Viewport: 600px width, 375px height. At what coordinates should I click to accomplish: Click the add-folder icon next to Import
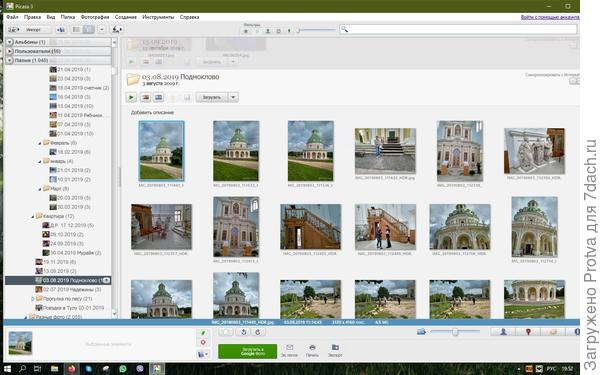(60, 29)
